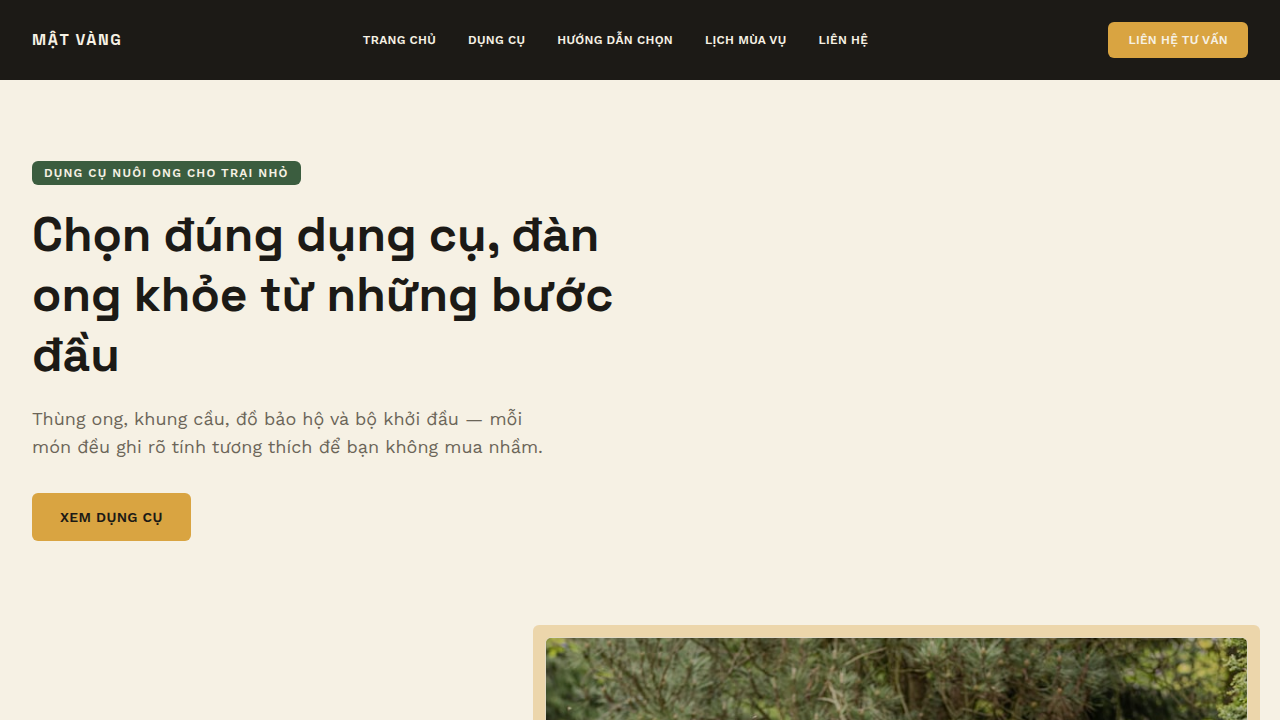Click the MẬT VÀNG site logo
The width and height of the screenshot is (1280, 720).
click(x=77, y=40)
